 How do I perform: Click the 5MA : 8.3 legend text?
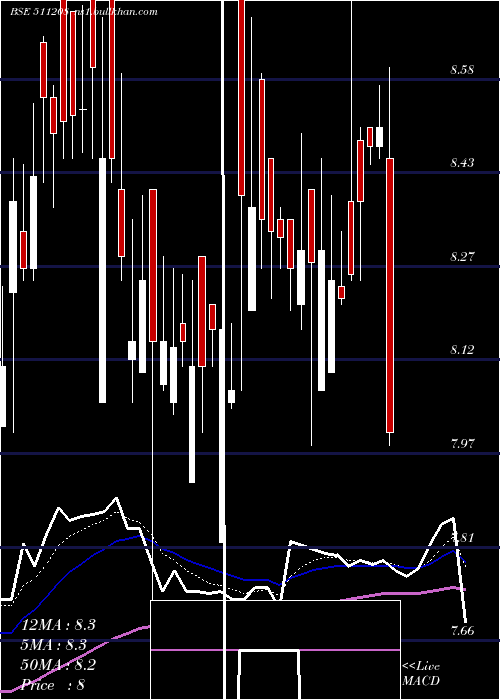54,645
